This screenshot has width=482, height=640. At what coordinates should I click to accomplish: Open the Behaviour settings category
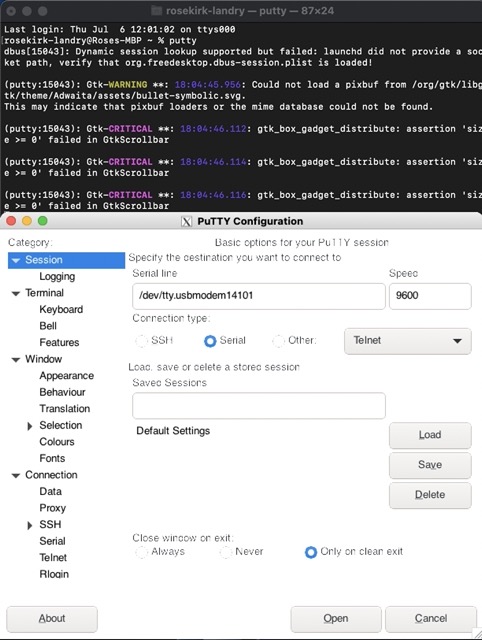62,392
